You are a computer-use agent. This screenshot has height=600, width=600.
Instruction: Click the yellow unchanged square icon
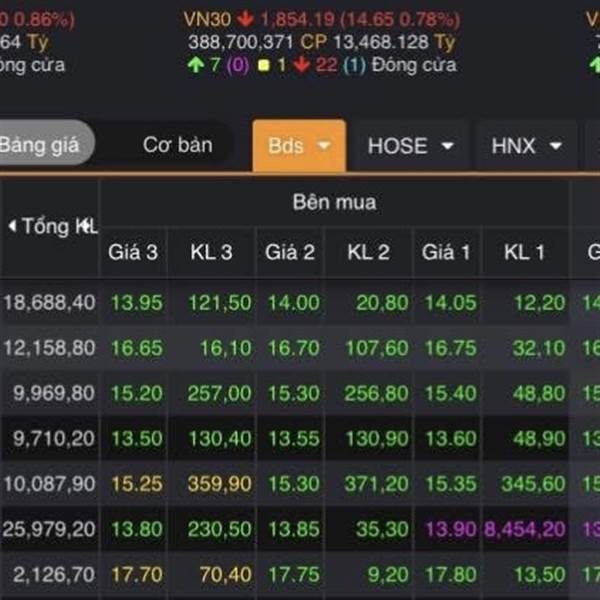click(262, 66)
